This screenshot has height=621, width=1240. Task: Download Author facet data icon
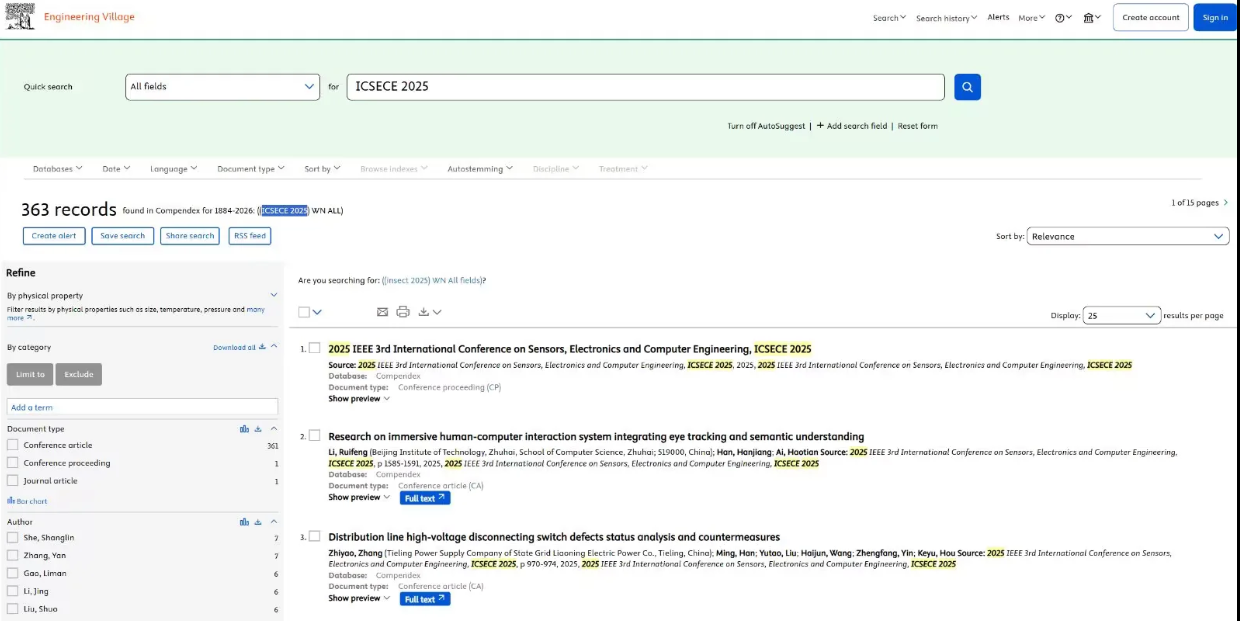coord(258,522)
